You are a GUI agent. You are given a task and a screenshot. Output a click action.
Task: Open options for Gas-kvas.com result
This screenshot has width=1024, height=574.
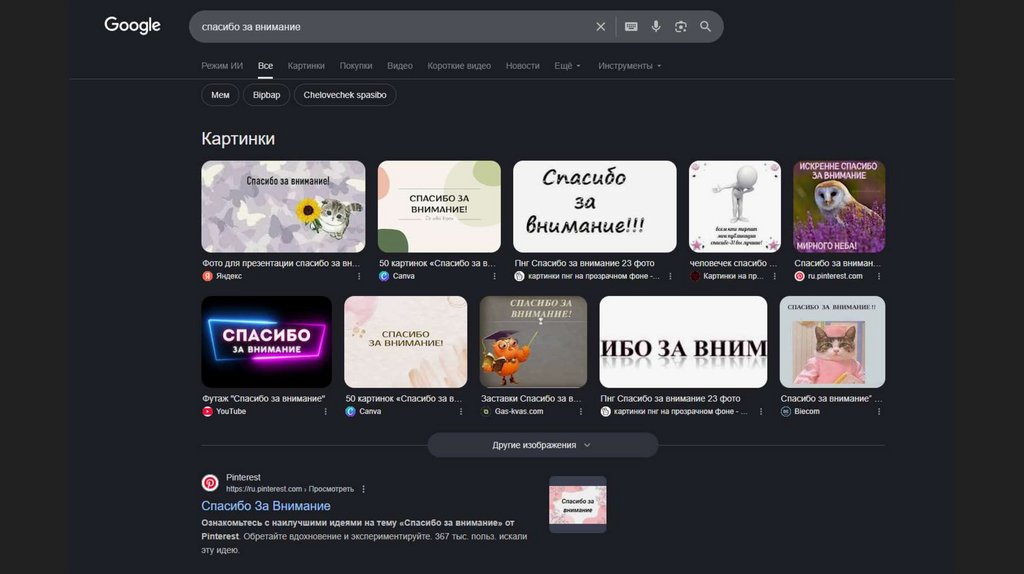581,411
